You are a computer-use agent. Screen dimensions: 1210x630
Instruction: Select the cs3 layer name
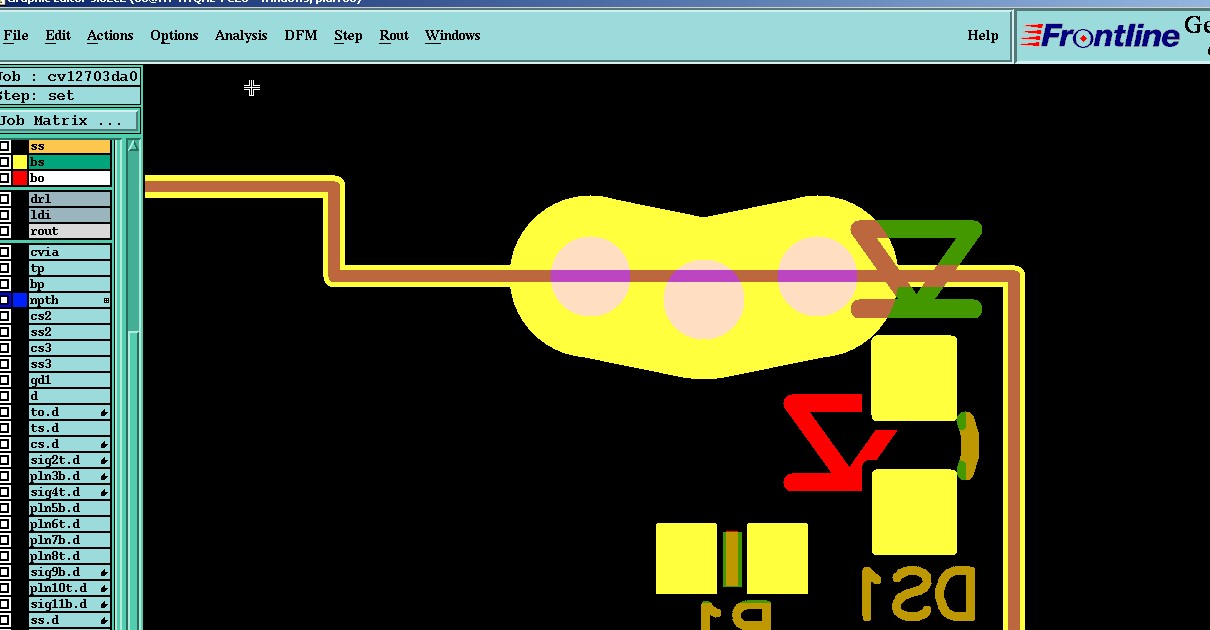[69, 348]
